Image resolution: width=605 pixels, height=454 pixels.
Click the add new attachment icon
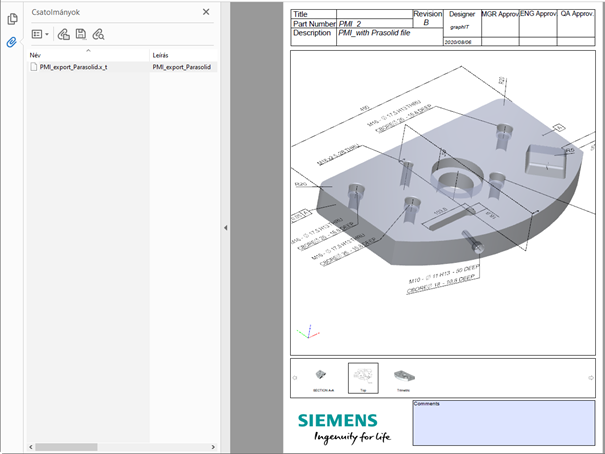pos(64,34)
